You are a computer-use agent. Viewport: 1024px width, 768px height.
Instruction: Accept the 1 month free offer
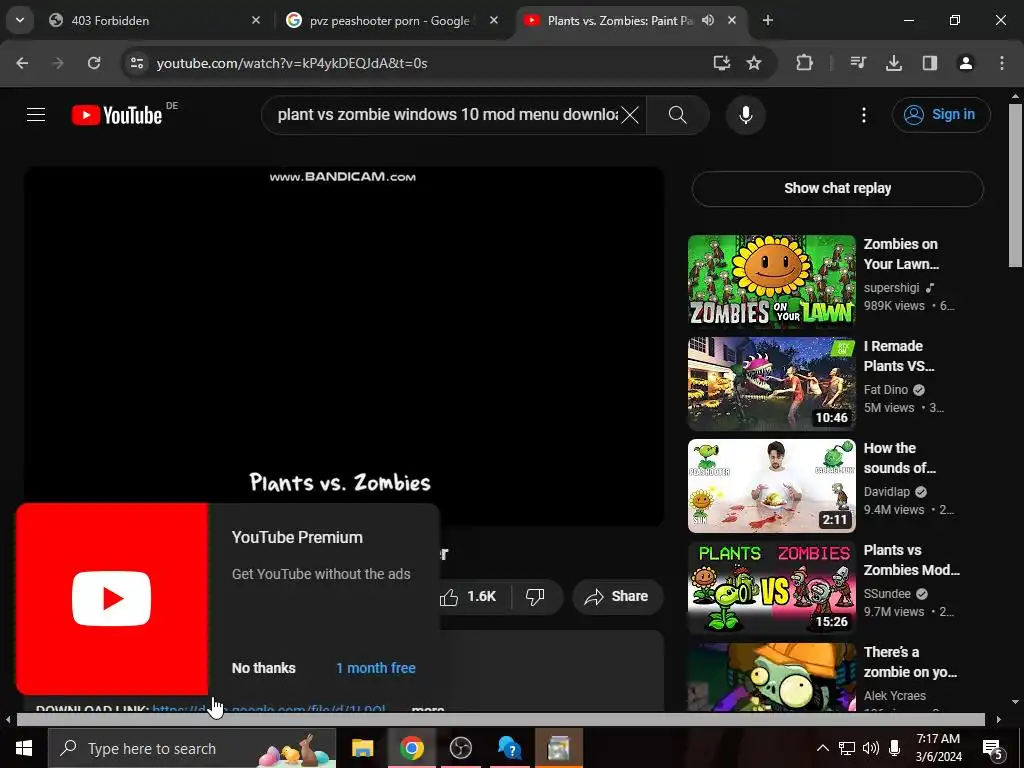tap(376, 668)
